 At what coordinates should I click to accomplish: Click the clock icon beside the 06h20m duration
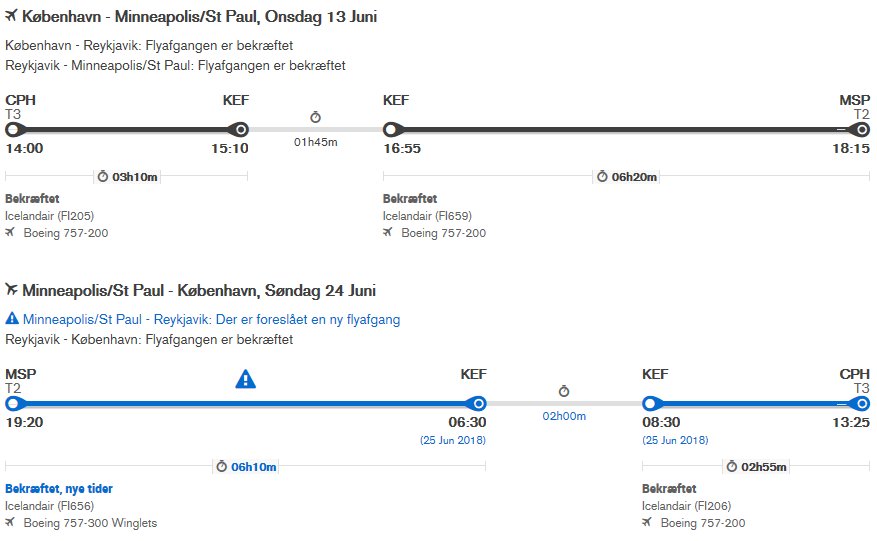pos(602,176)
